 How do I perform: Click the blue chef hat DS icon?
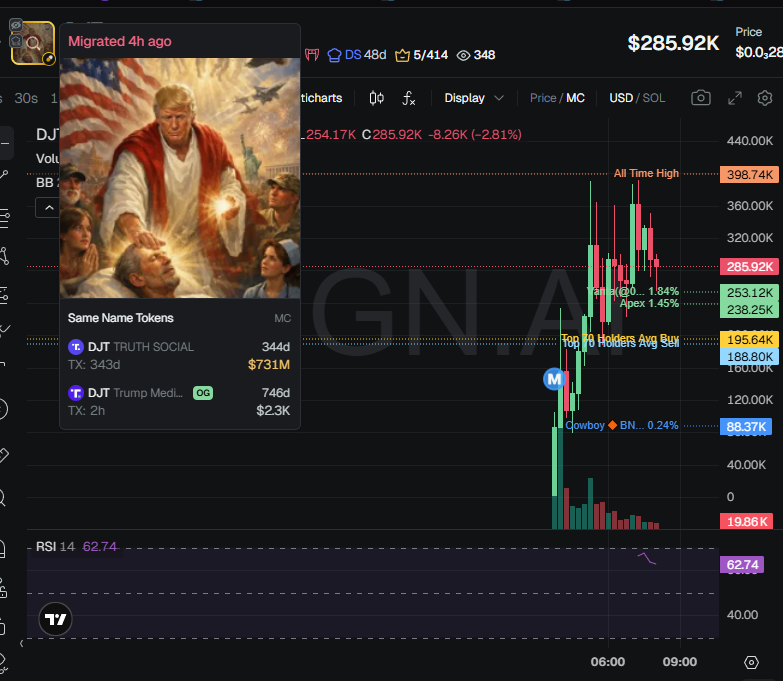334,55
